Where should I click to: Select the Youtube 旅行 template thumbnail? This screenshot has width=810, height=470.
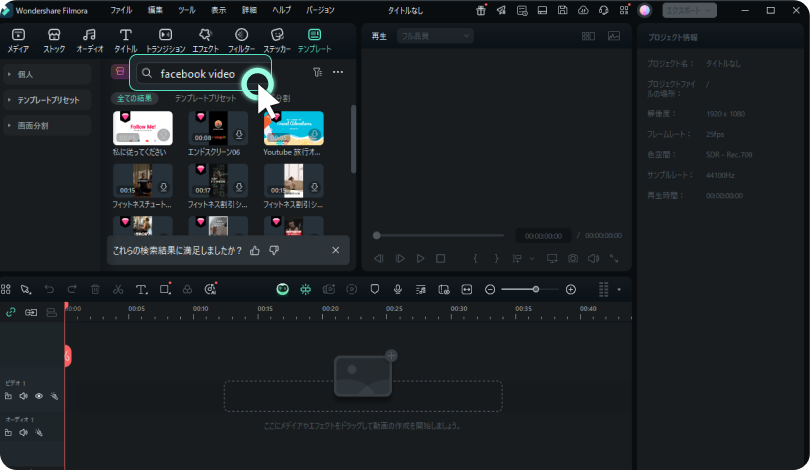coord(293,128)
